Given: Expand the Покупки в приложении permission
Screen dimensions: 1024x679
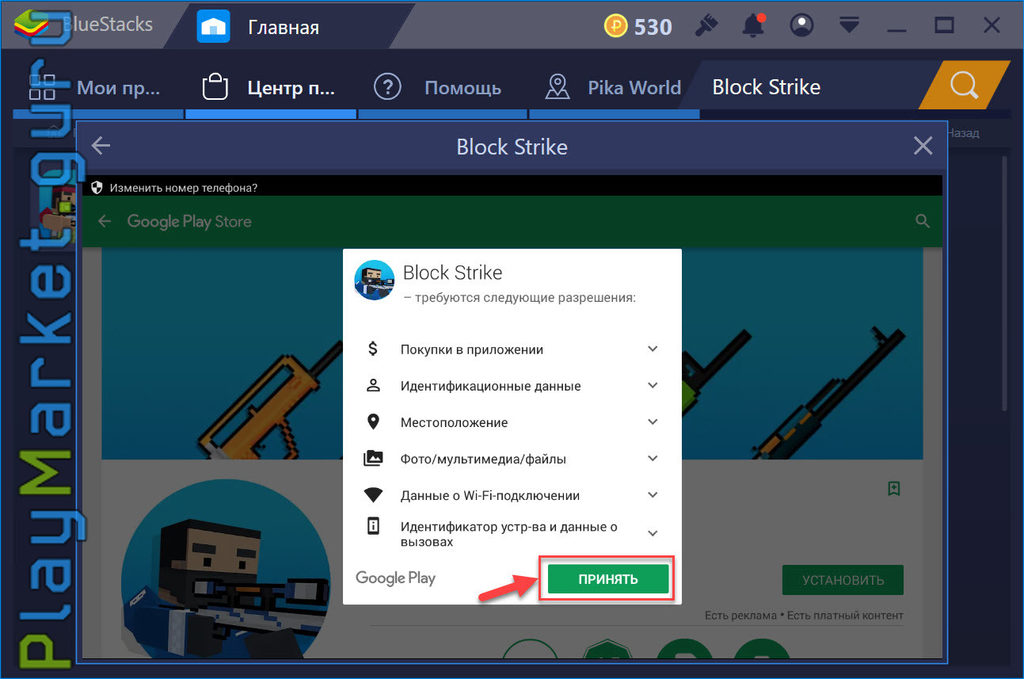Looking at the screenshot, I should point(652,349).
